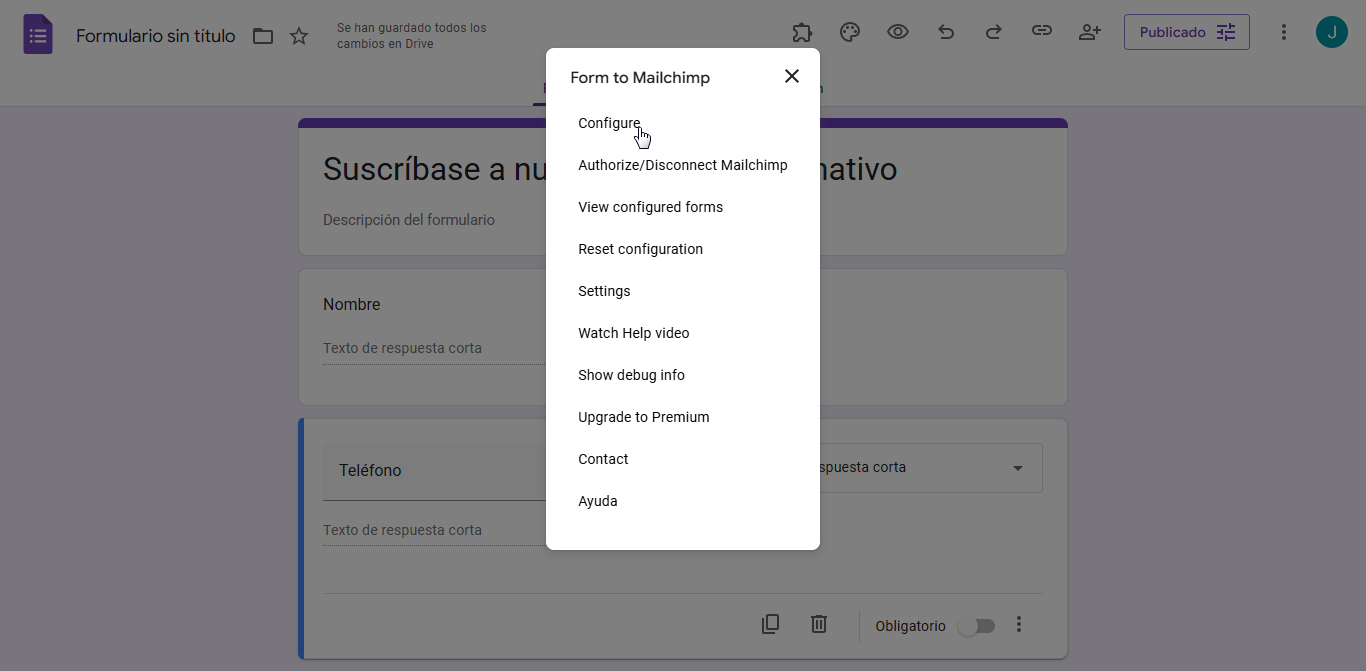The height and width of the screenshot is (671, 1366).
Task: Click the redo arrow icon
Action: [x=994, y=32]
